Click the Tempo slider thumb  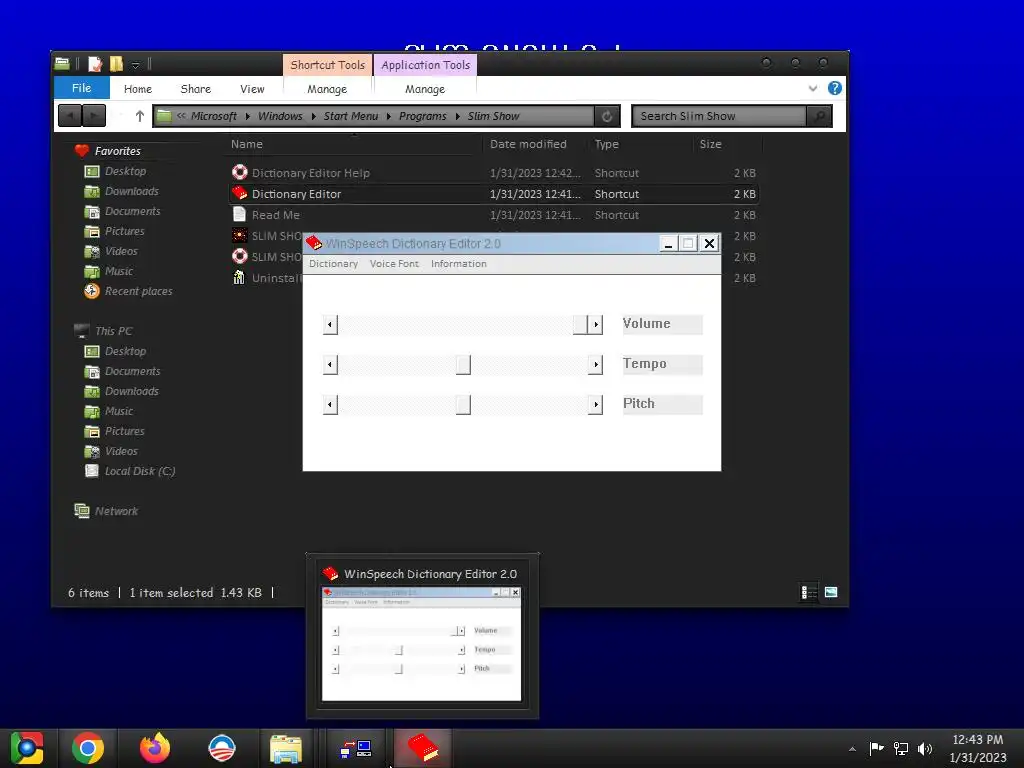(x=463, y=365)
